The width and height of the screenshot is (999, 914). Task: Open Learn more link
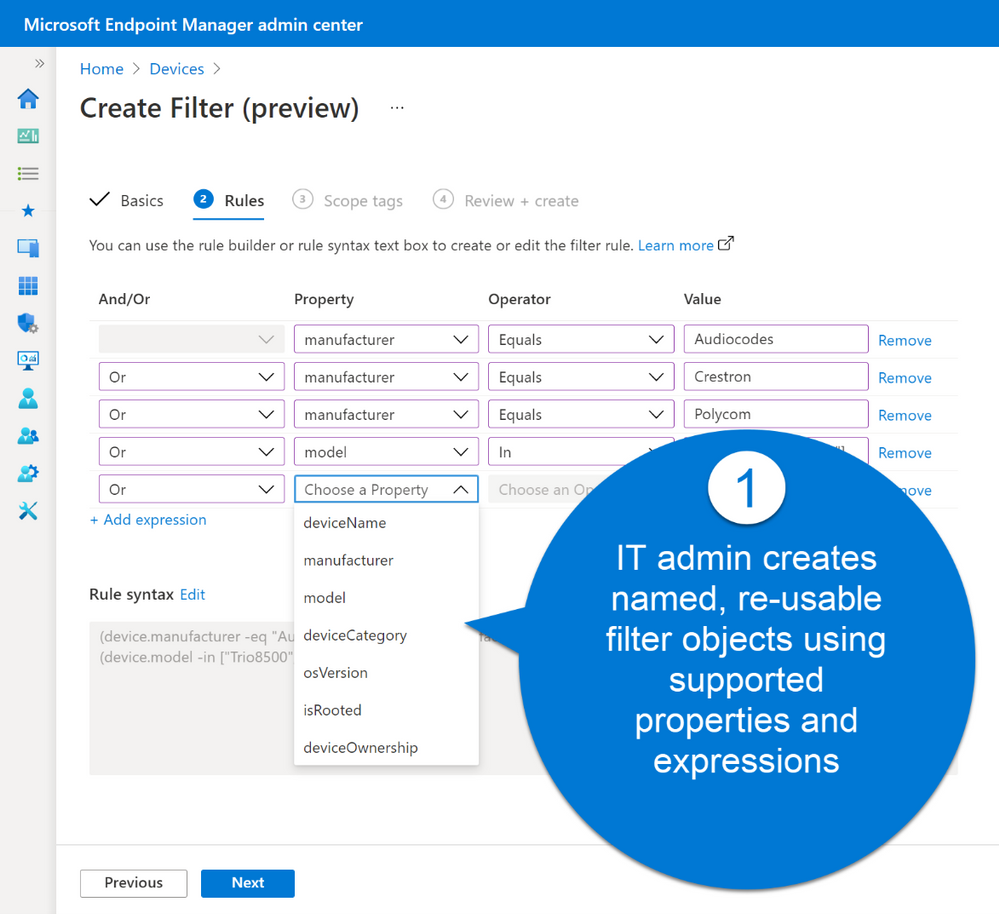click(675, 245)
